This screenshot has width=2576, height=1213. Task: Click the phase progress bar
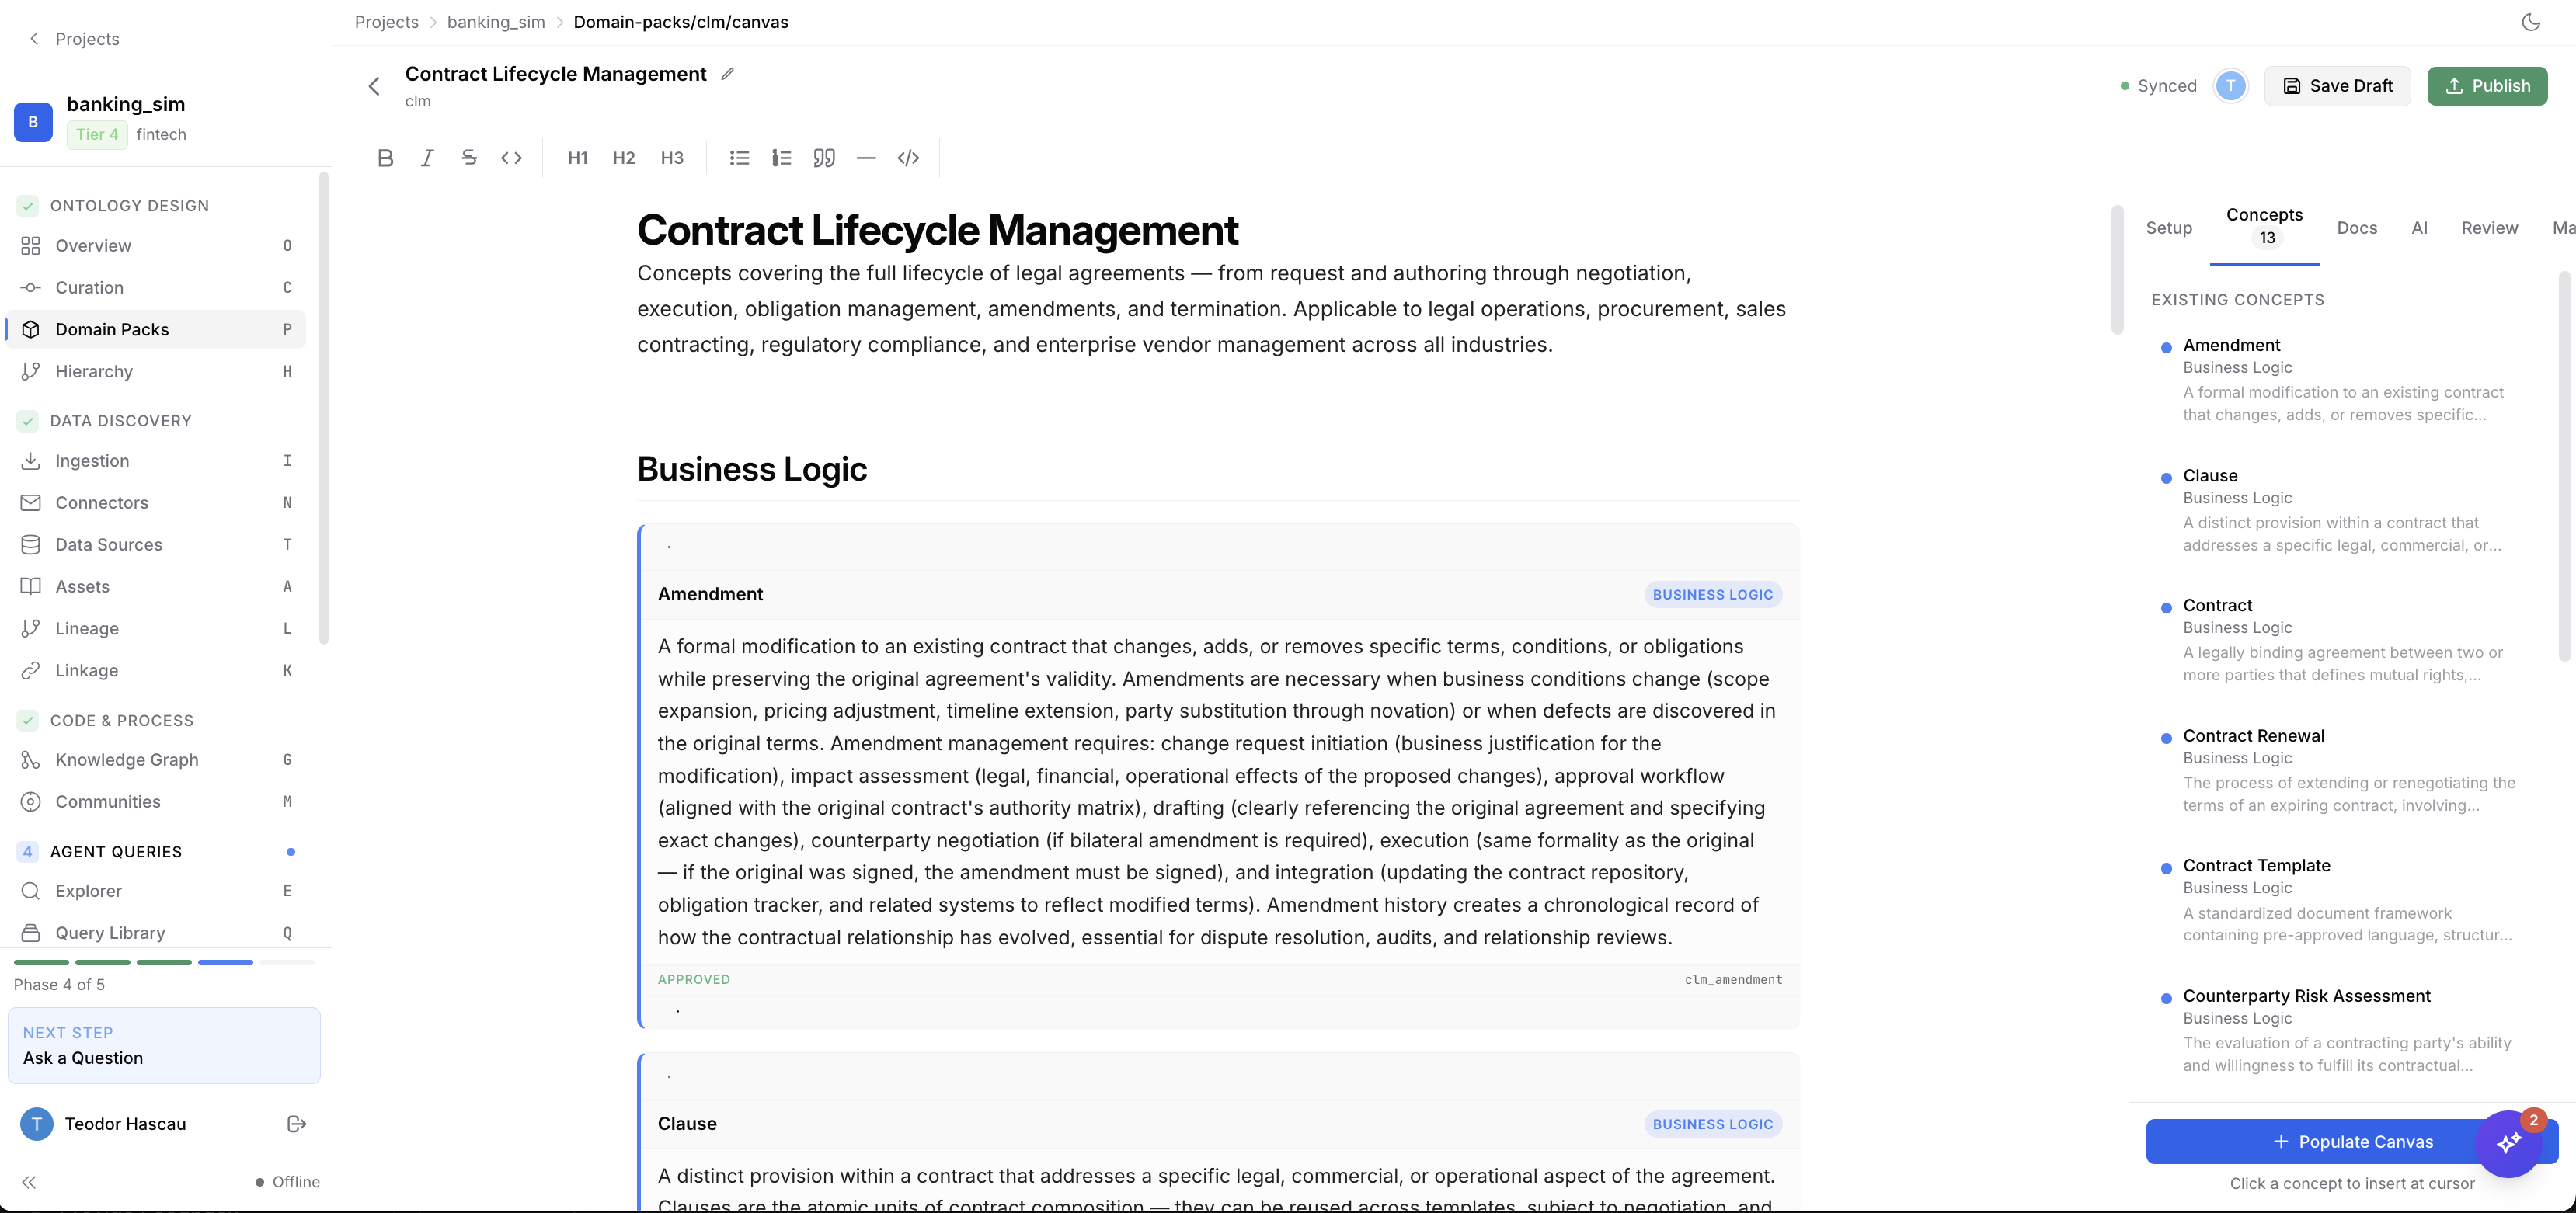click(x=164, y=962)
